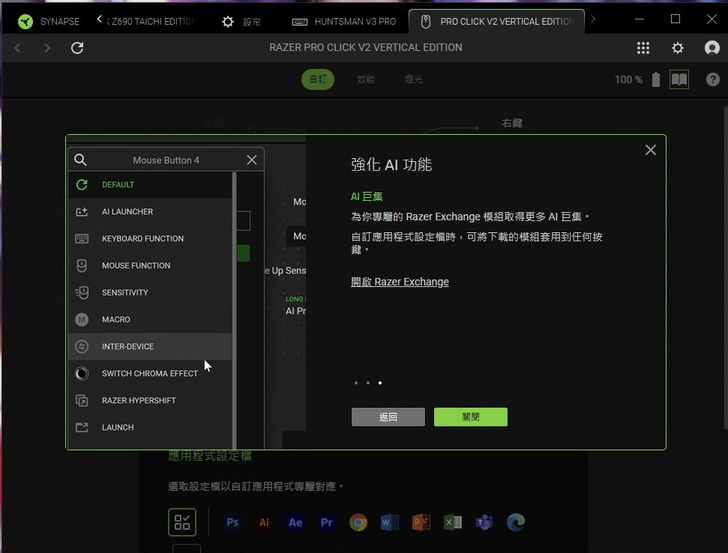The image size is (728, 553).
Task: Open the Macro assignment option
Action: (115, 320)
